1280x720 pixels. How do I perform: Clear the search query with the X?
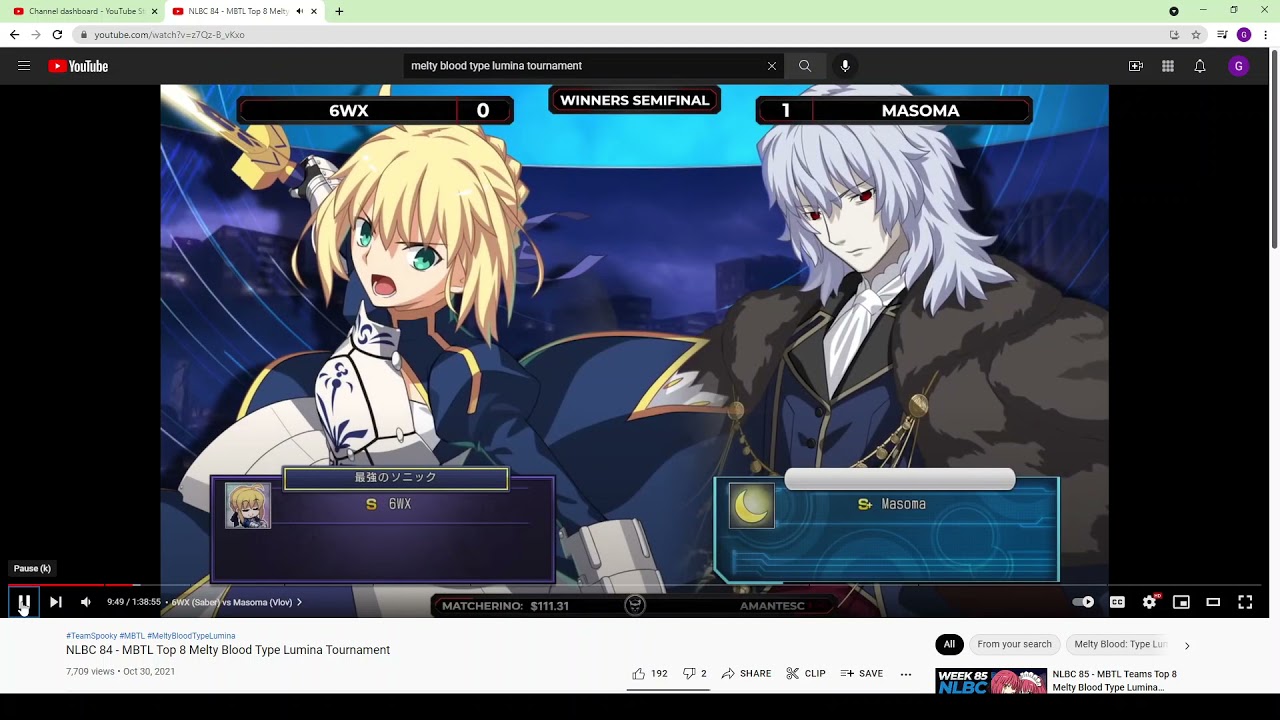coord(772,66)
